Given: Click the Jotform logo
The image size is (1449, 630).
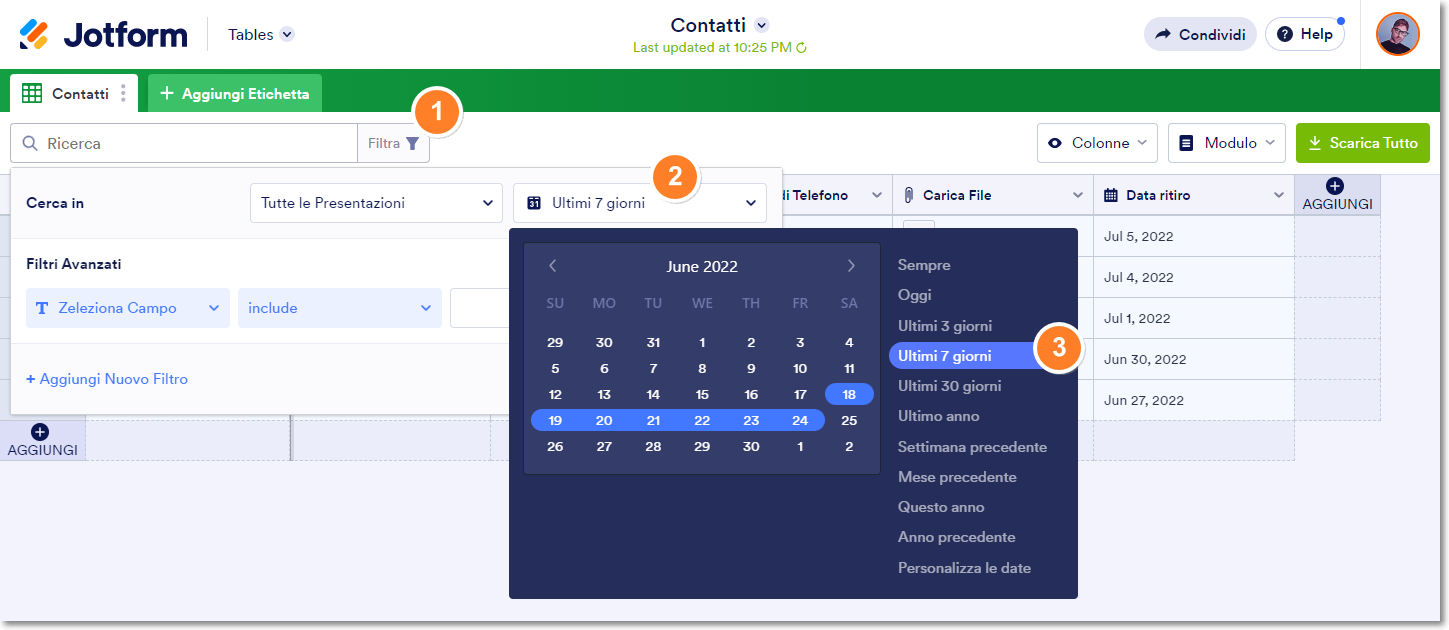Looking at the screenshot, I should 103,34.
